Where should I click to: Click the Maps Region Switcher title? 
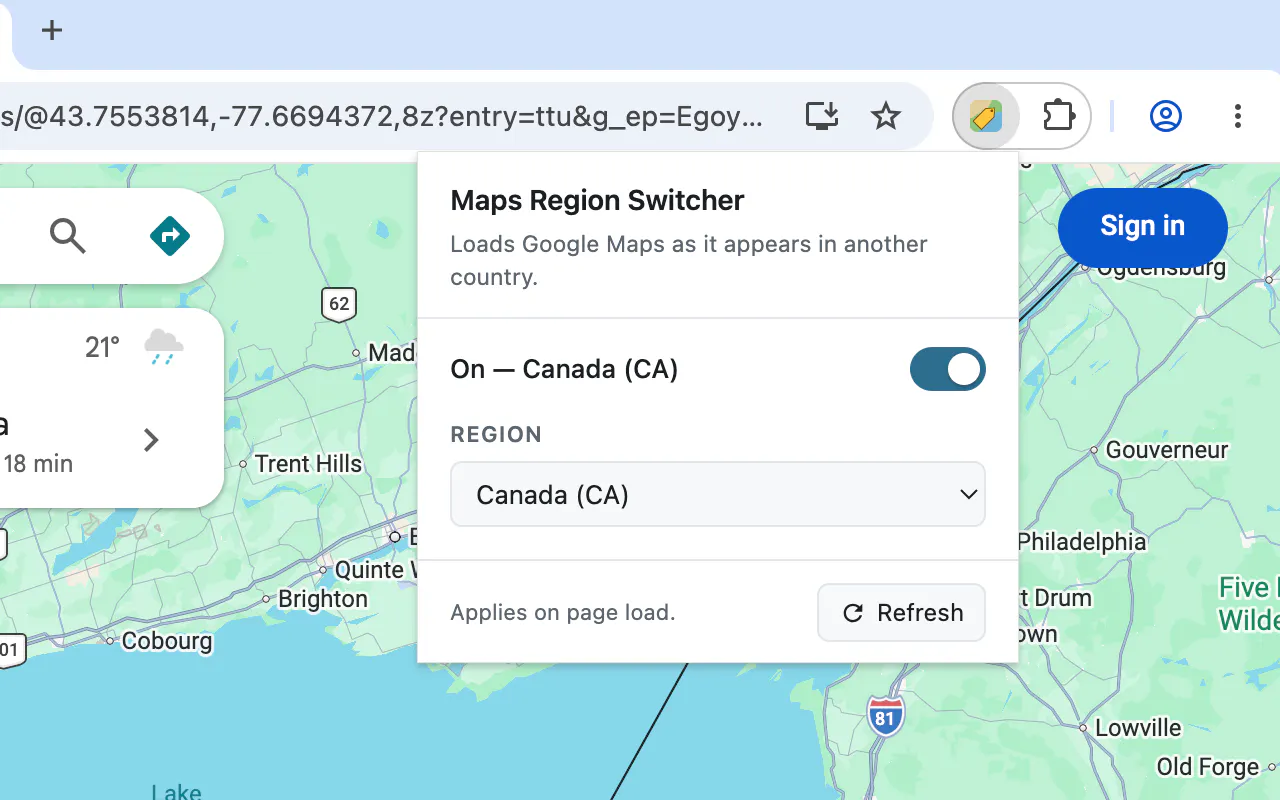click(x=597, y=200)
